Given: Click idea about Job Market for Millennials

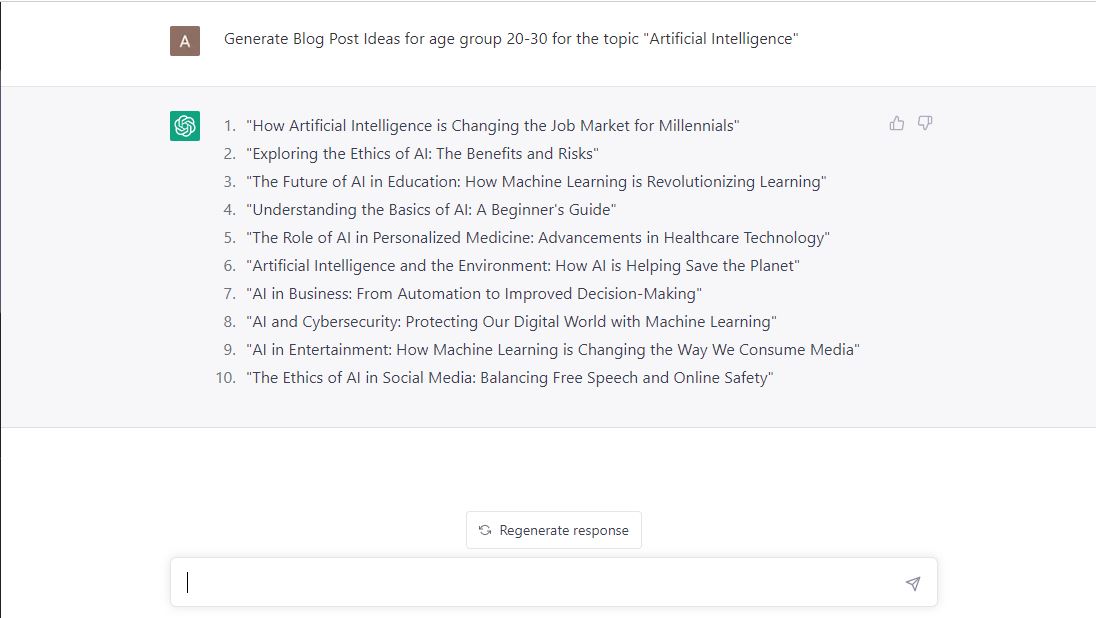Looking at the screenshot, I should (x=492, y=126).
